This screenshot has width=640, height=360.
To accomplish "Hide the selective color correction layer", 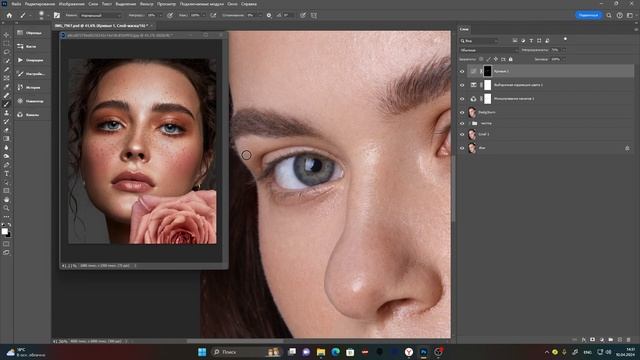I will click(462, 85).
